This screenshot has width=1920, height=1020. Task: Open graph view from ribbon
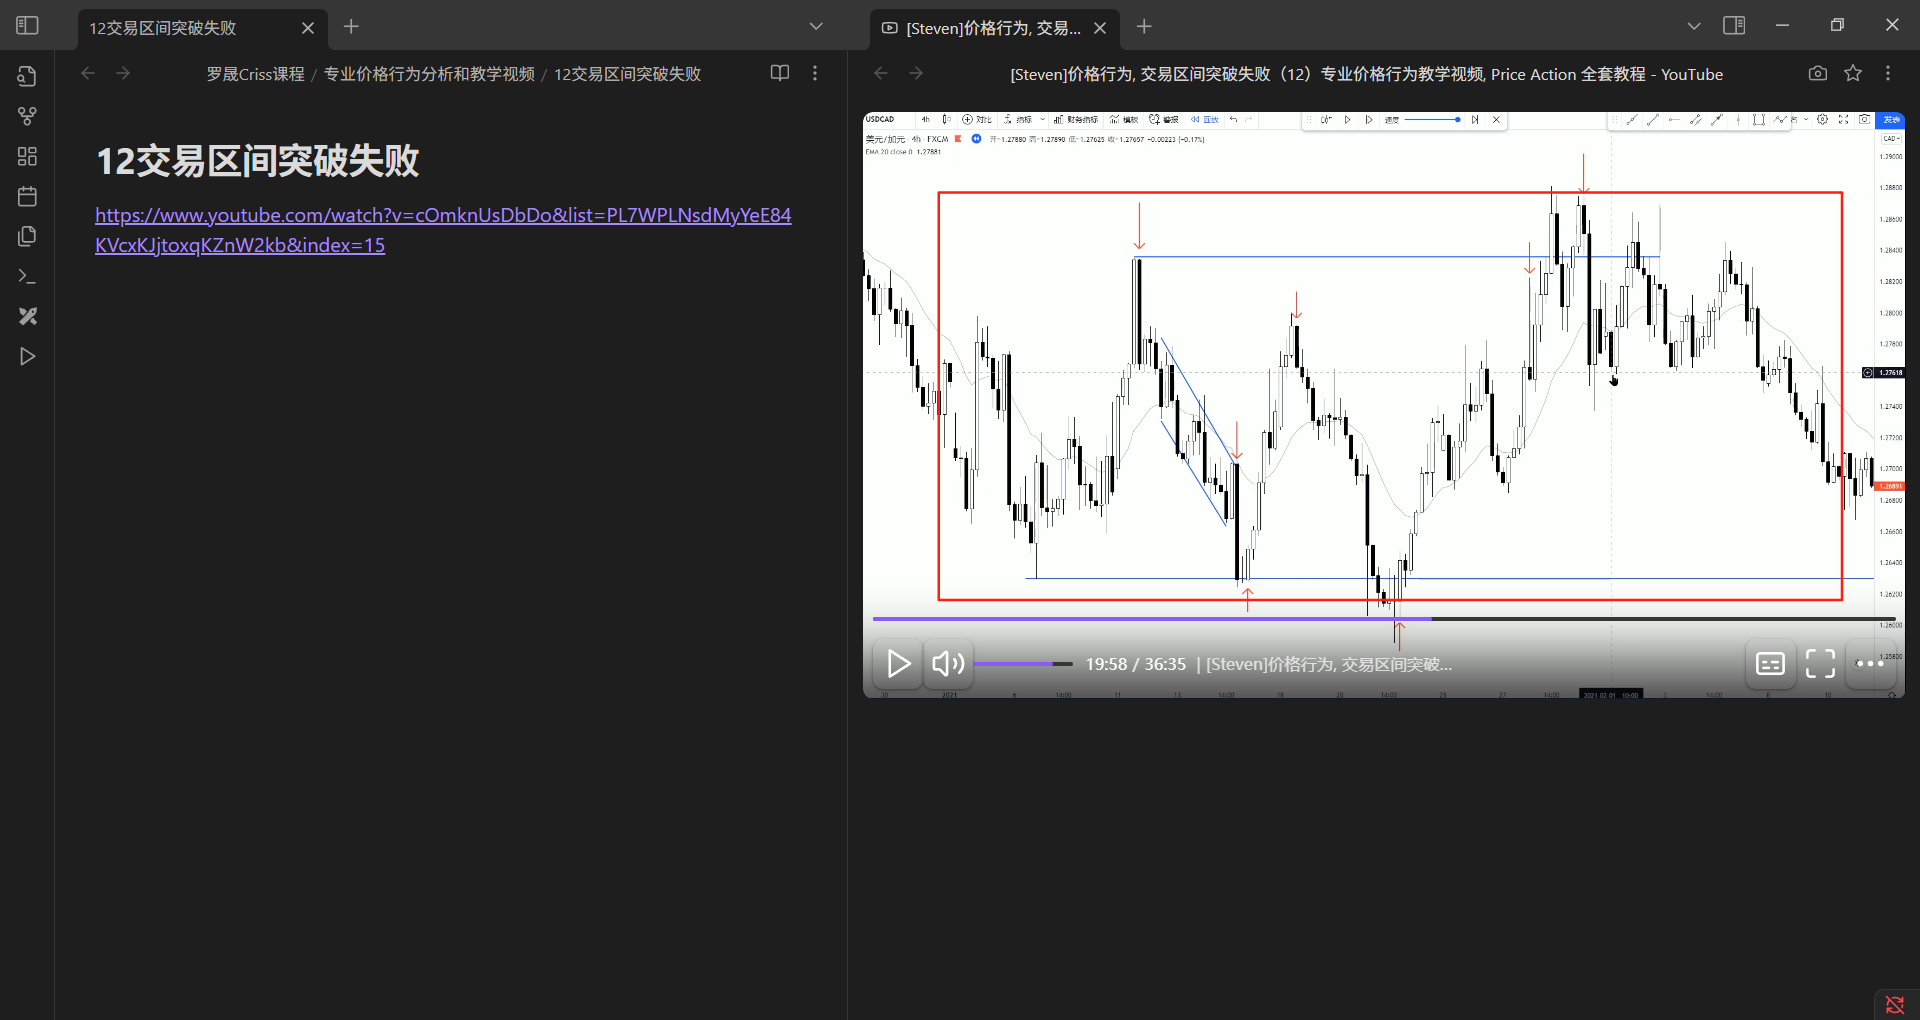(27, 116)
